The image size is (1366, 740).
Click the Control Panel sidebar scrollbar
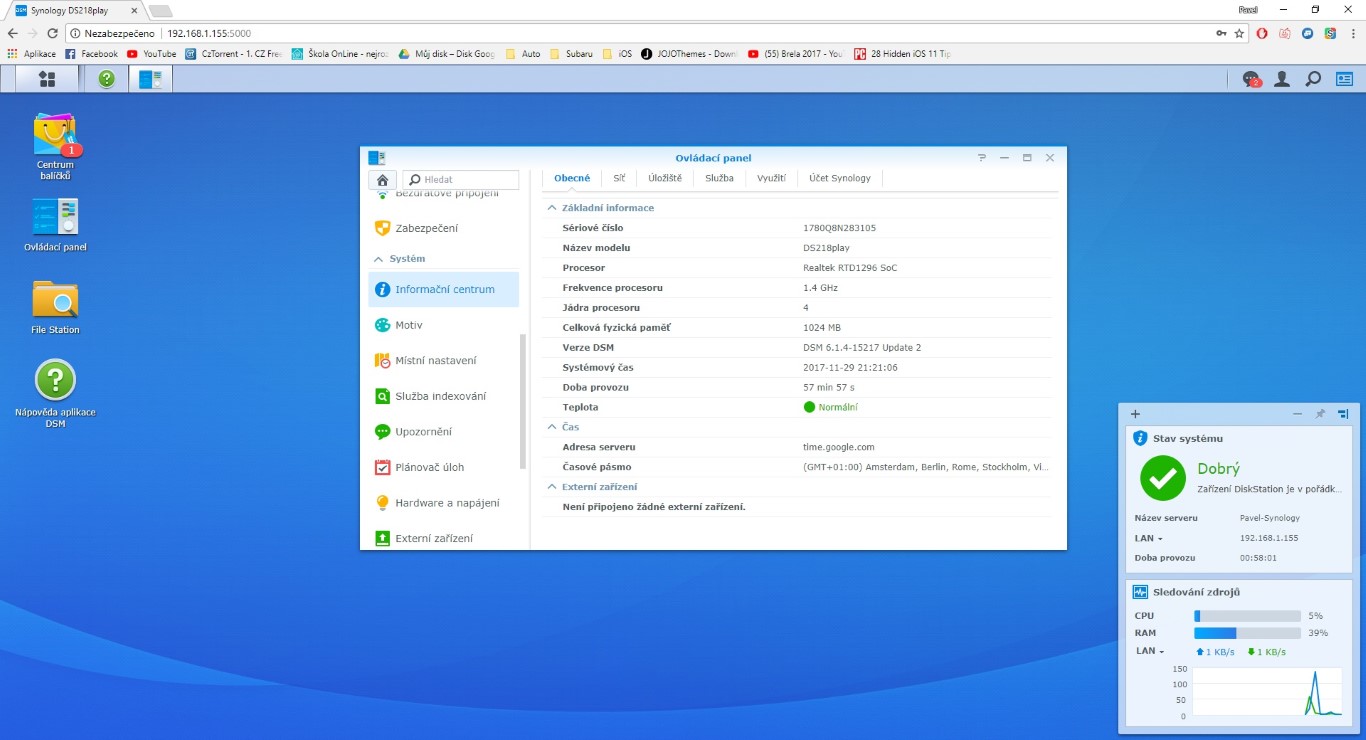522,400
